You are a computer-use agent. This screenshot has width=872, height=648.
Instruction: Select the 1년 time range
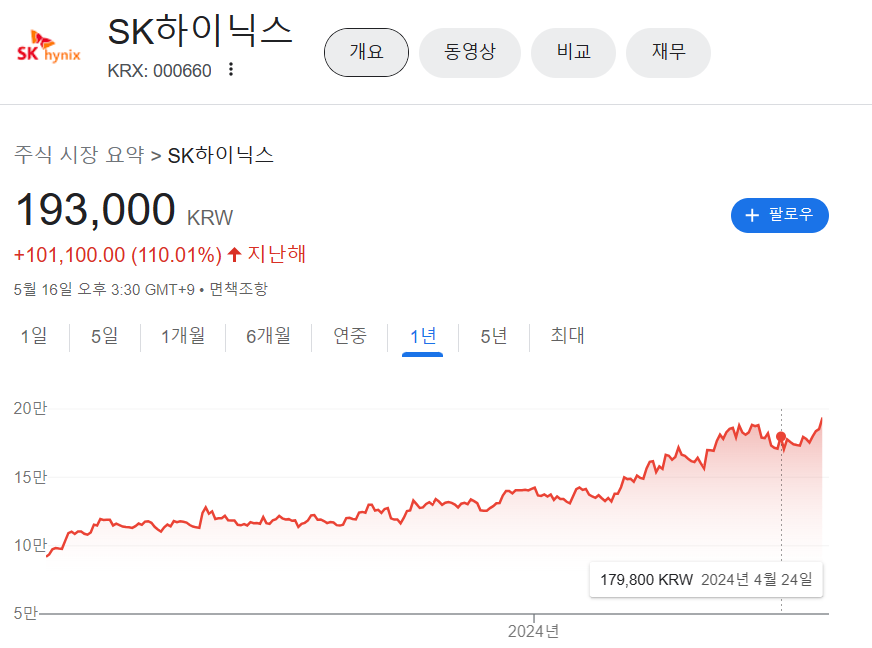tap(423, 336)
